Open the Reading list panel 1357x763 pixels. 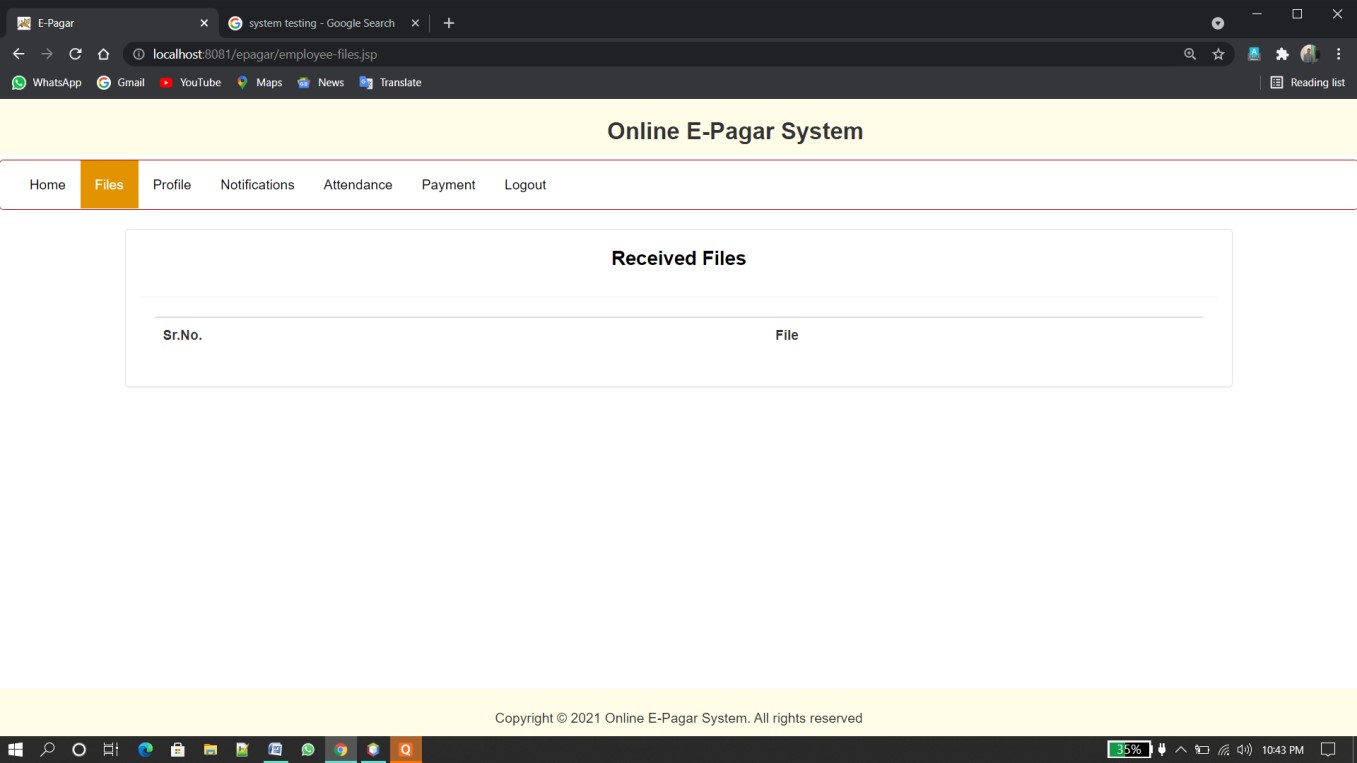(1307, 82)
